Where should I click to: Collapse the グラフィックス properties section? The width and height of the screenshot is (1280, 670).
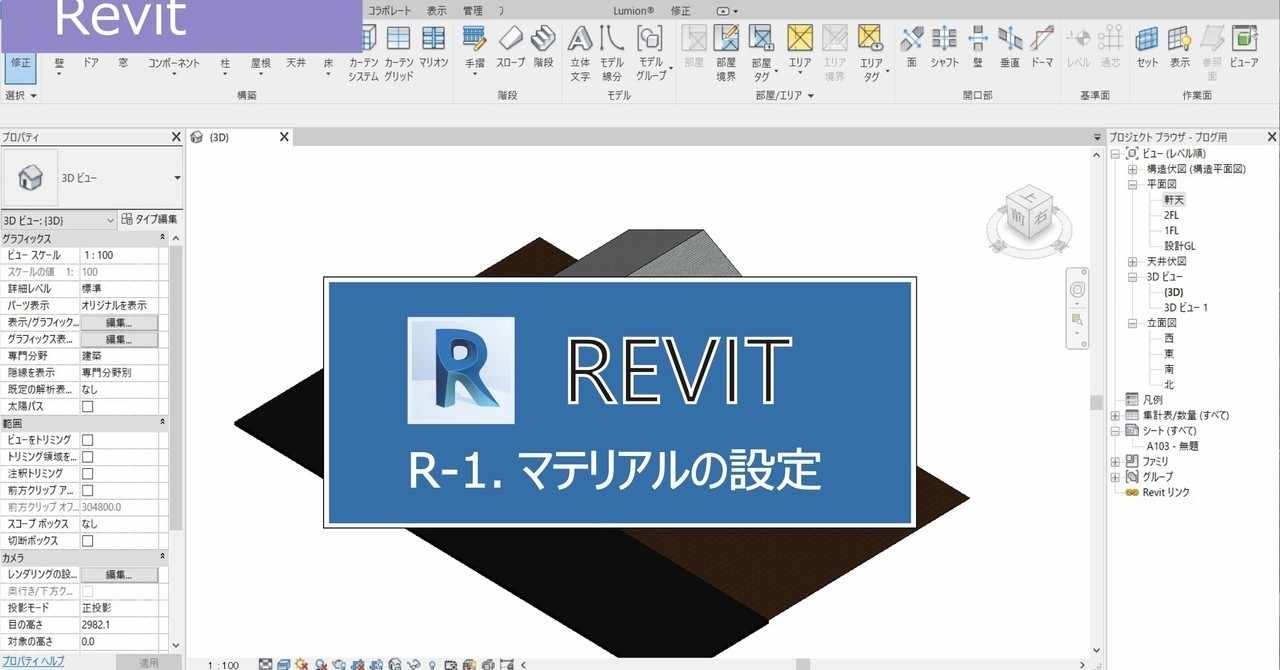coord(163,239)
